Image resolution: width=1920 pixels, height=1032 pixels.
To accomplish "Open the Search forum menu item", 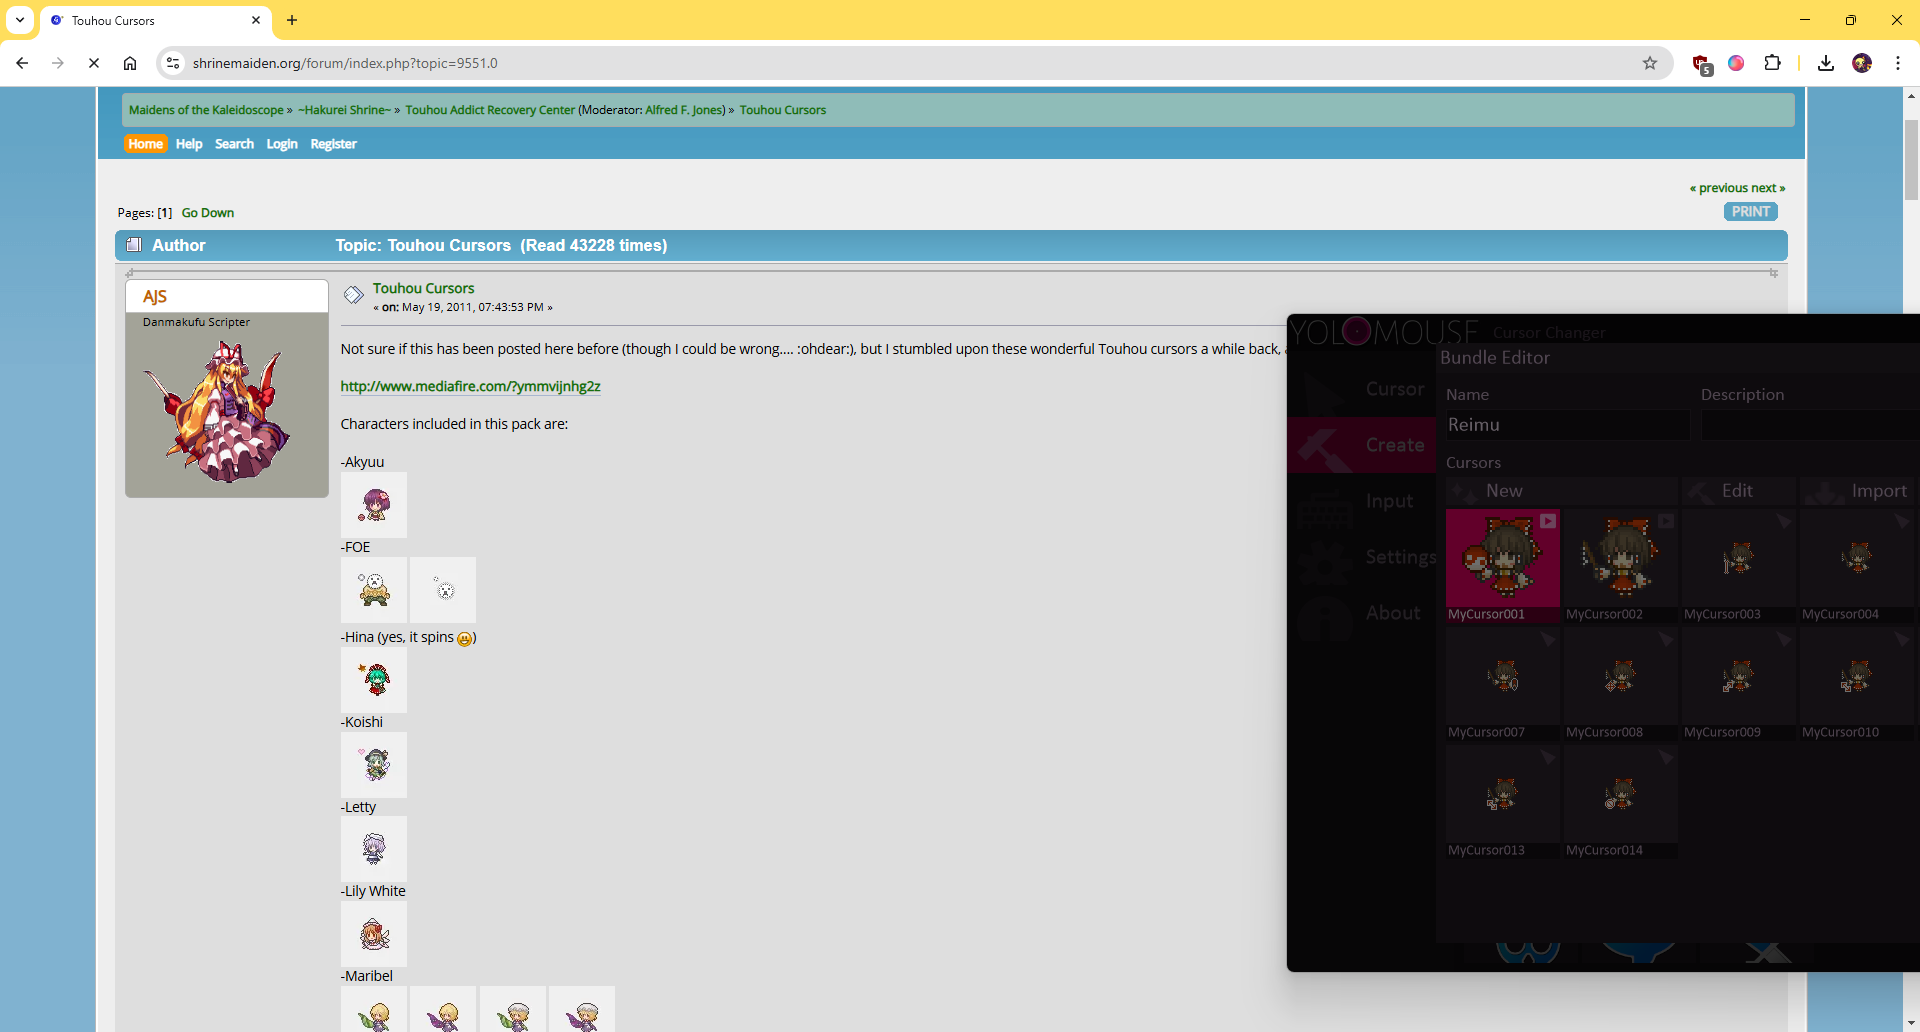I will tap(234, 144).
